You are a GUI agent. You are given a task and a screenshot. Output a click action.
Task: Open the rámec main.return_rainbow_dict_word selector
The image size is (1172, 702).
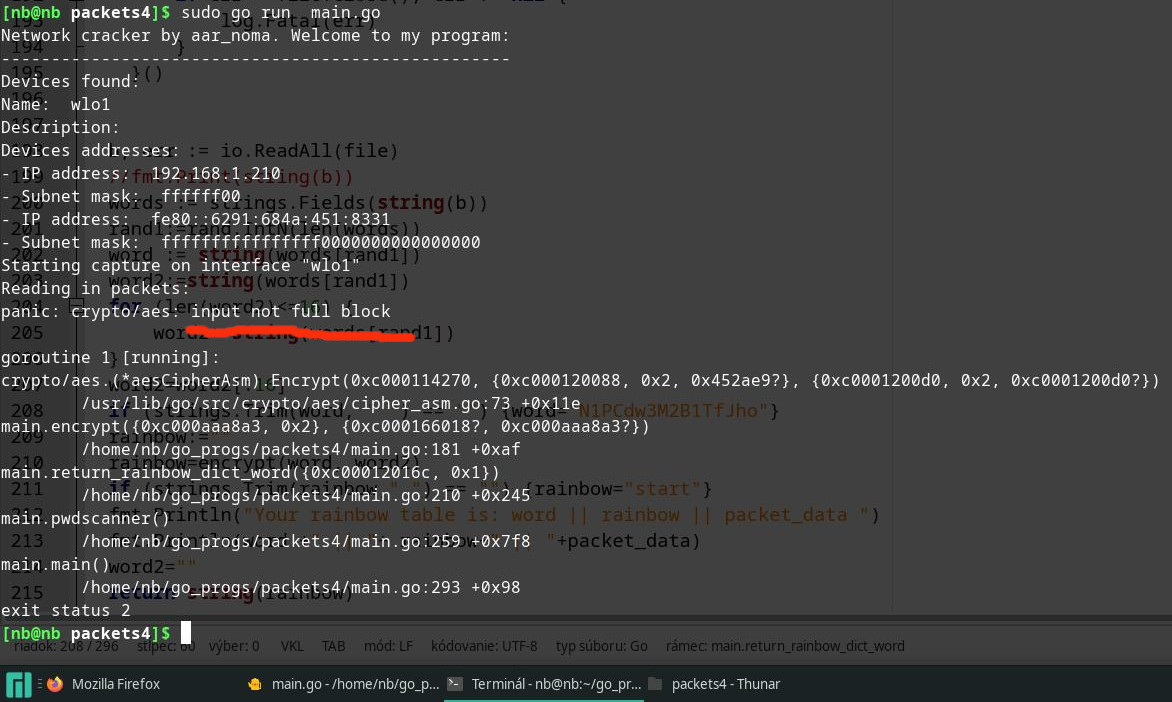[x=785, y=645]
